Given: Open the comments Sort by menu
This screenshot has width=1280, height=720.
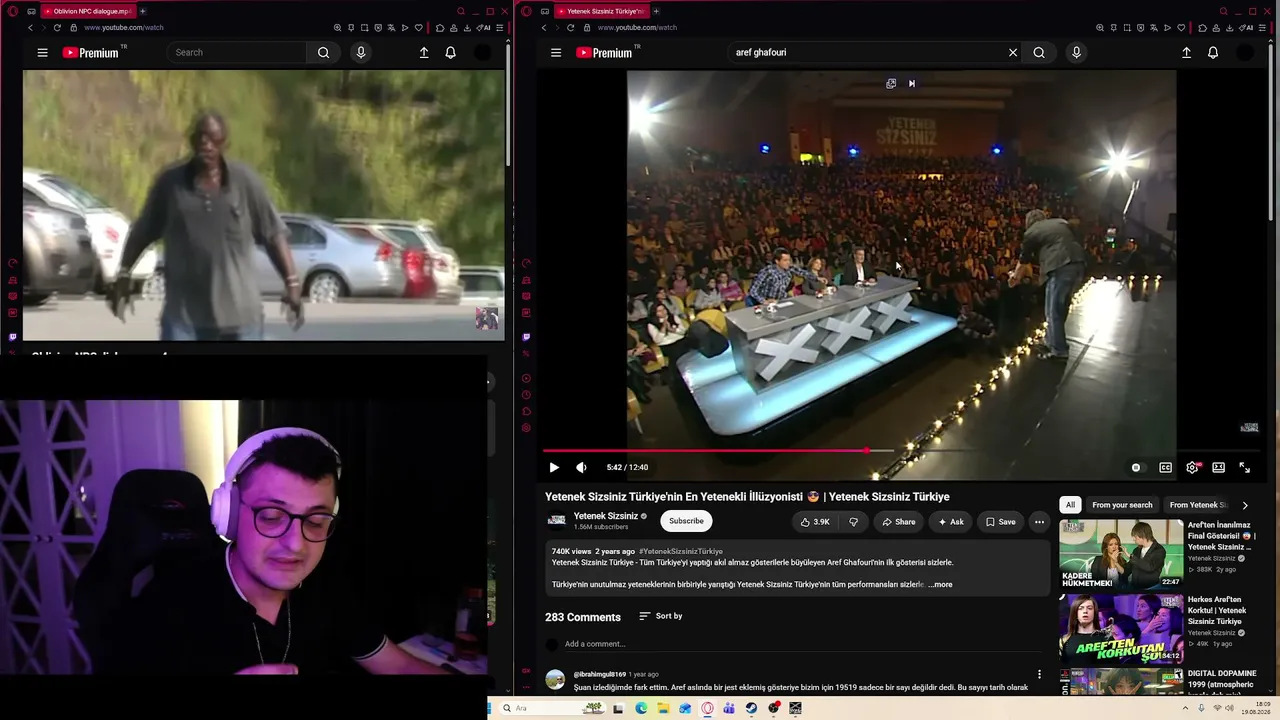Looking at the screenshot, I should click(661, 616).
